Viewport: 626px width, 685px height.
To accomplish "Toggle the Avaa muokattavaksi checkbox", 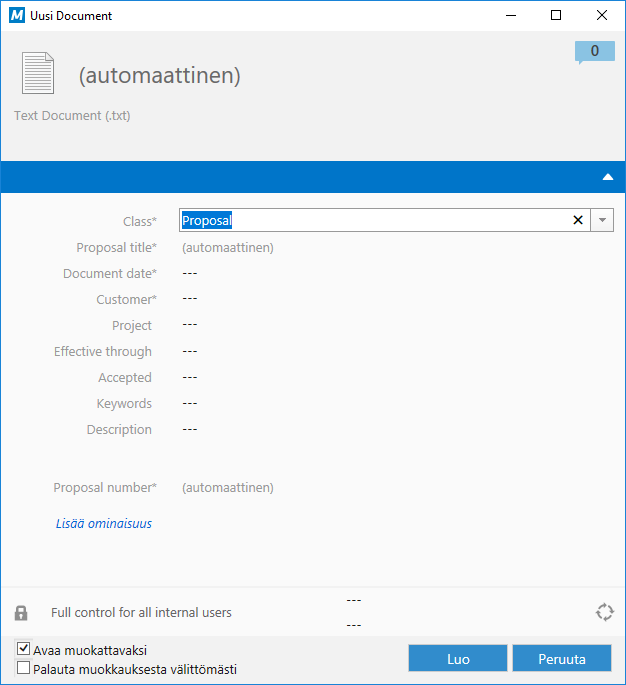I will (24, 650).
